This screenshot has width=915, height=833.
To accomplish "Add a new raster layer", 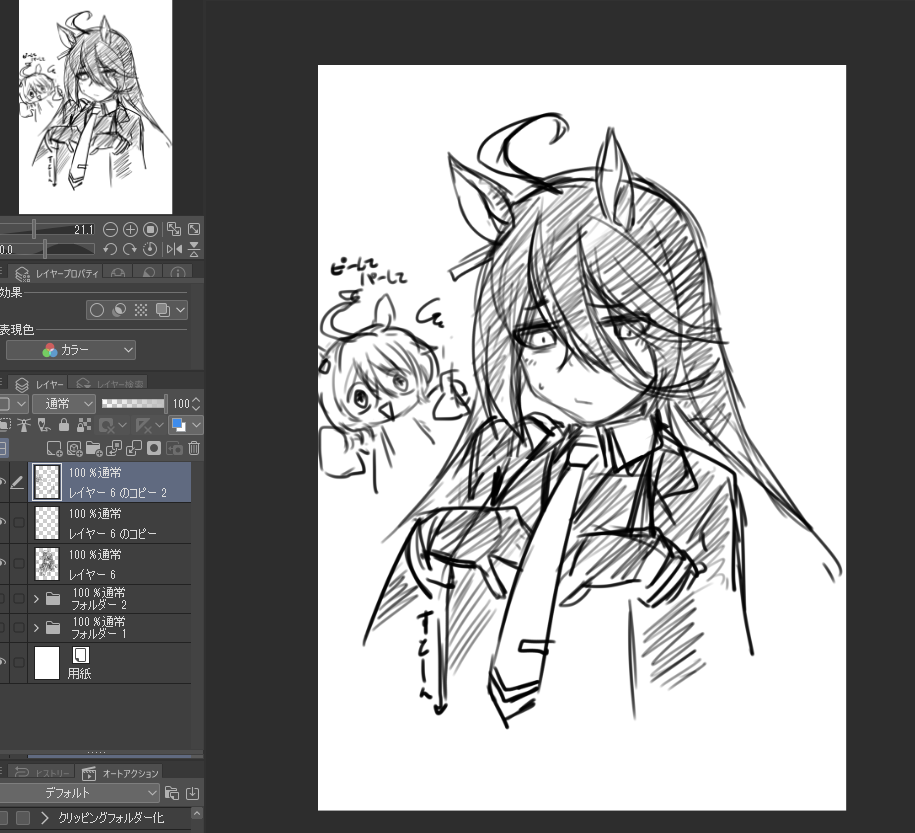I will pos(55,449).
